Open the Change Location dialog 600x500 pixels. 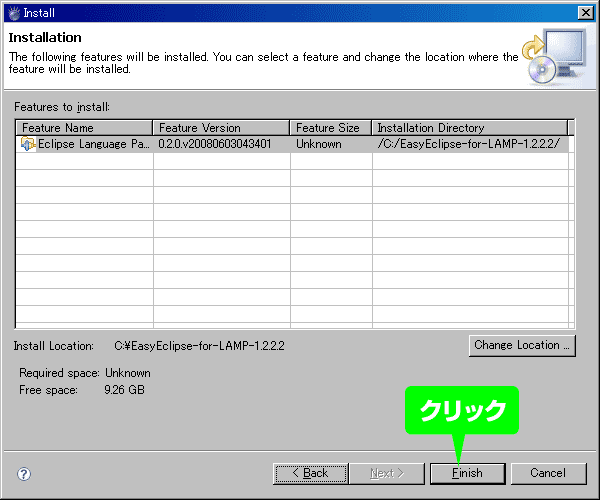pos(522,346)
